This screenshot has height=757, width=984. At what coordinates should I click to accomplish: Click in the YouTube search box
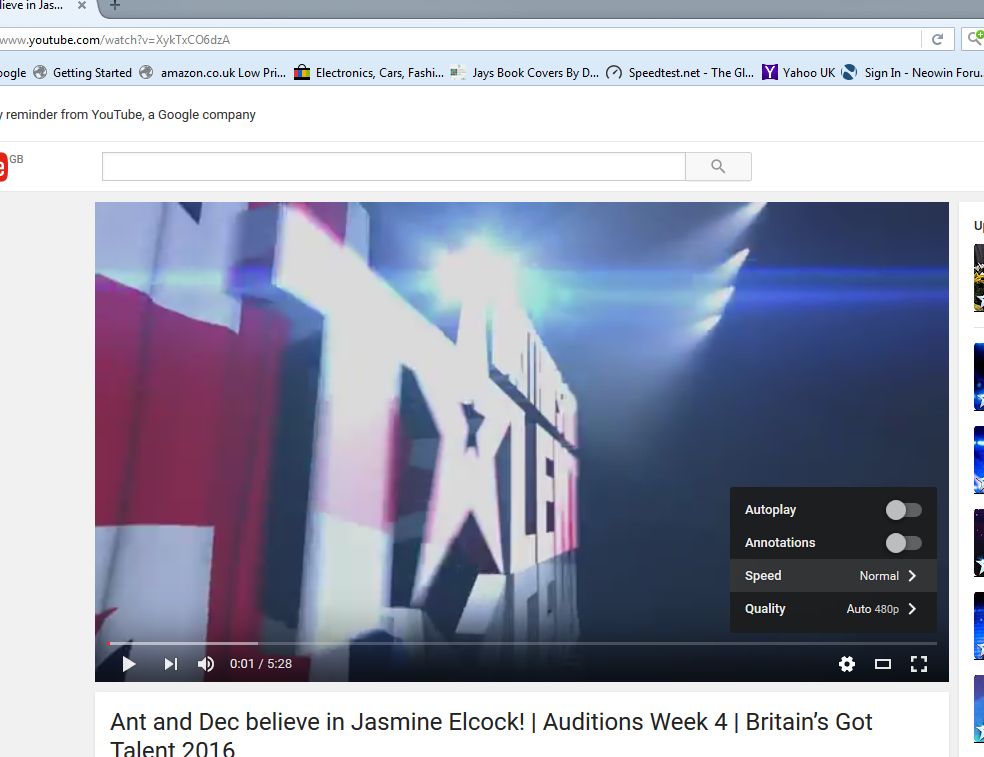[393, 166]
